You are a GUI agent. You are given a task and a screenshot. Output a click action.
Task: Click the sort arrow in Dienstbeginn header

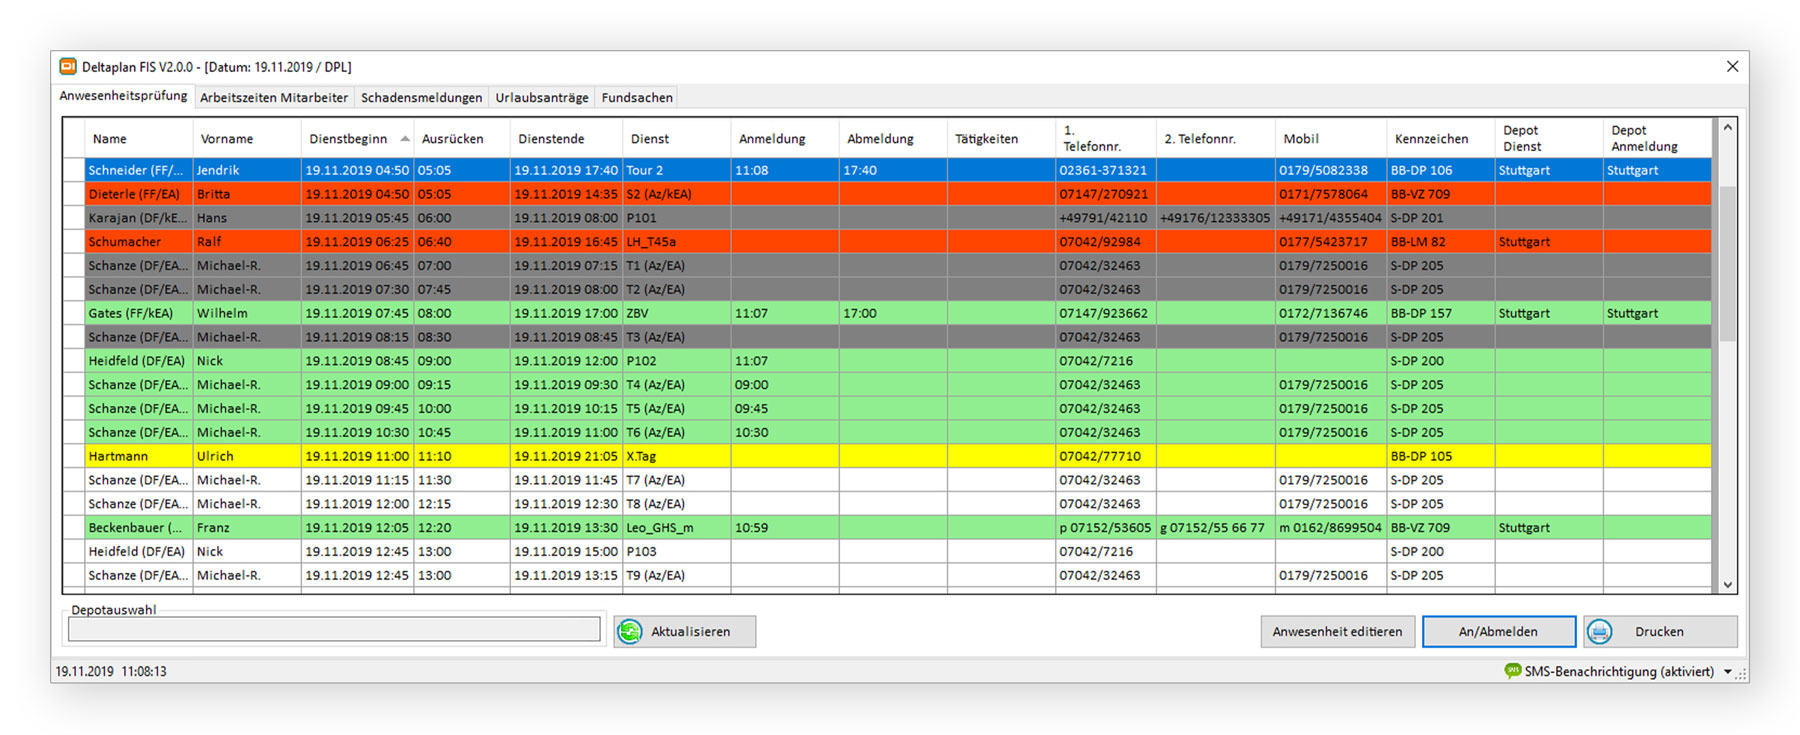coord(405,139)
